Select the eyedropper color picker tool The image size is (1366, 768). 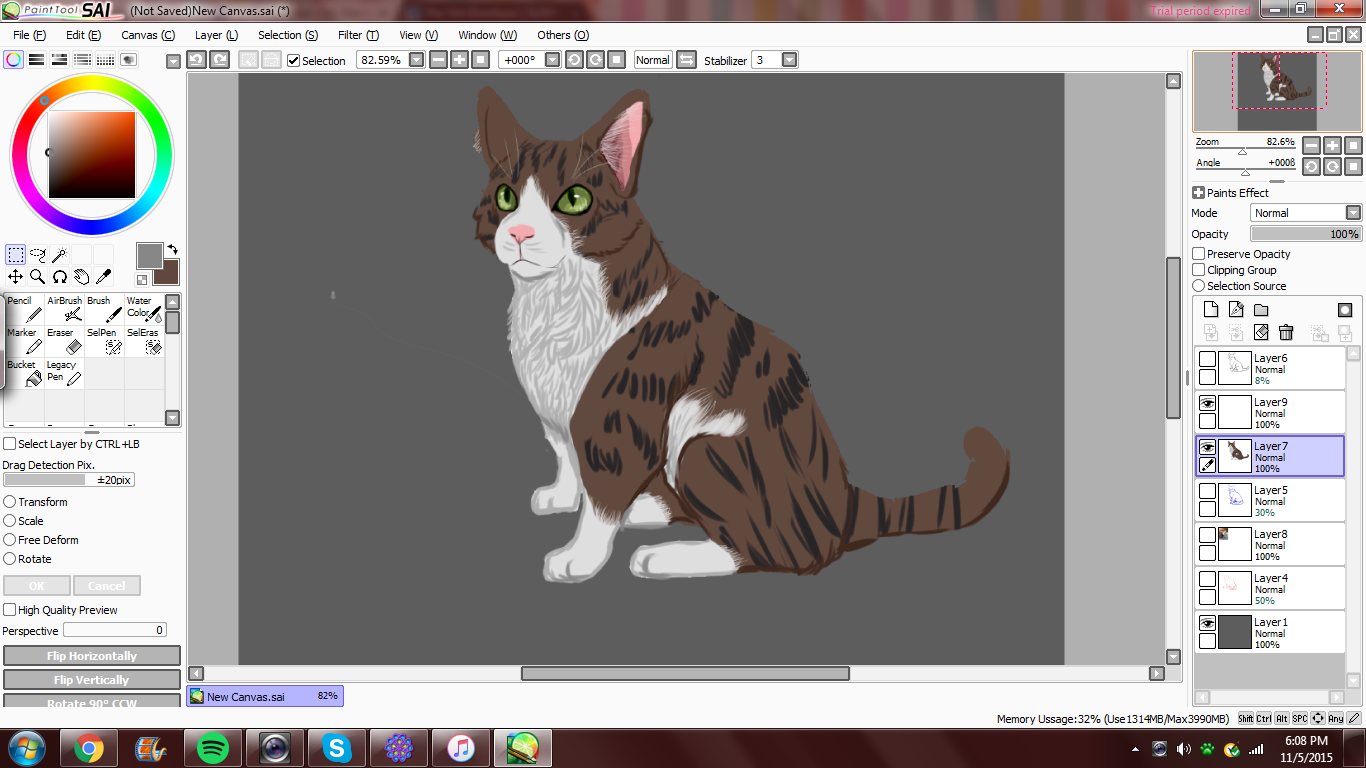pyautogui.click(x=103, y=277)
